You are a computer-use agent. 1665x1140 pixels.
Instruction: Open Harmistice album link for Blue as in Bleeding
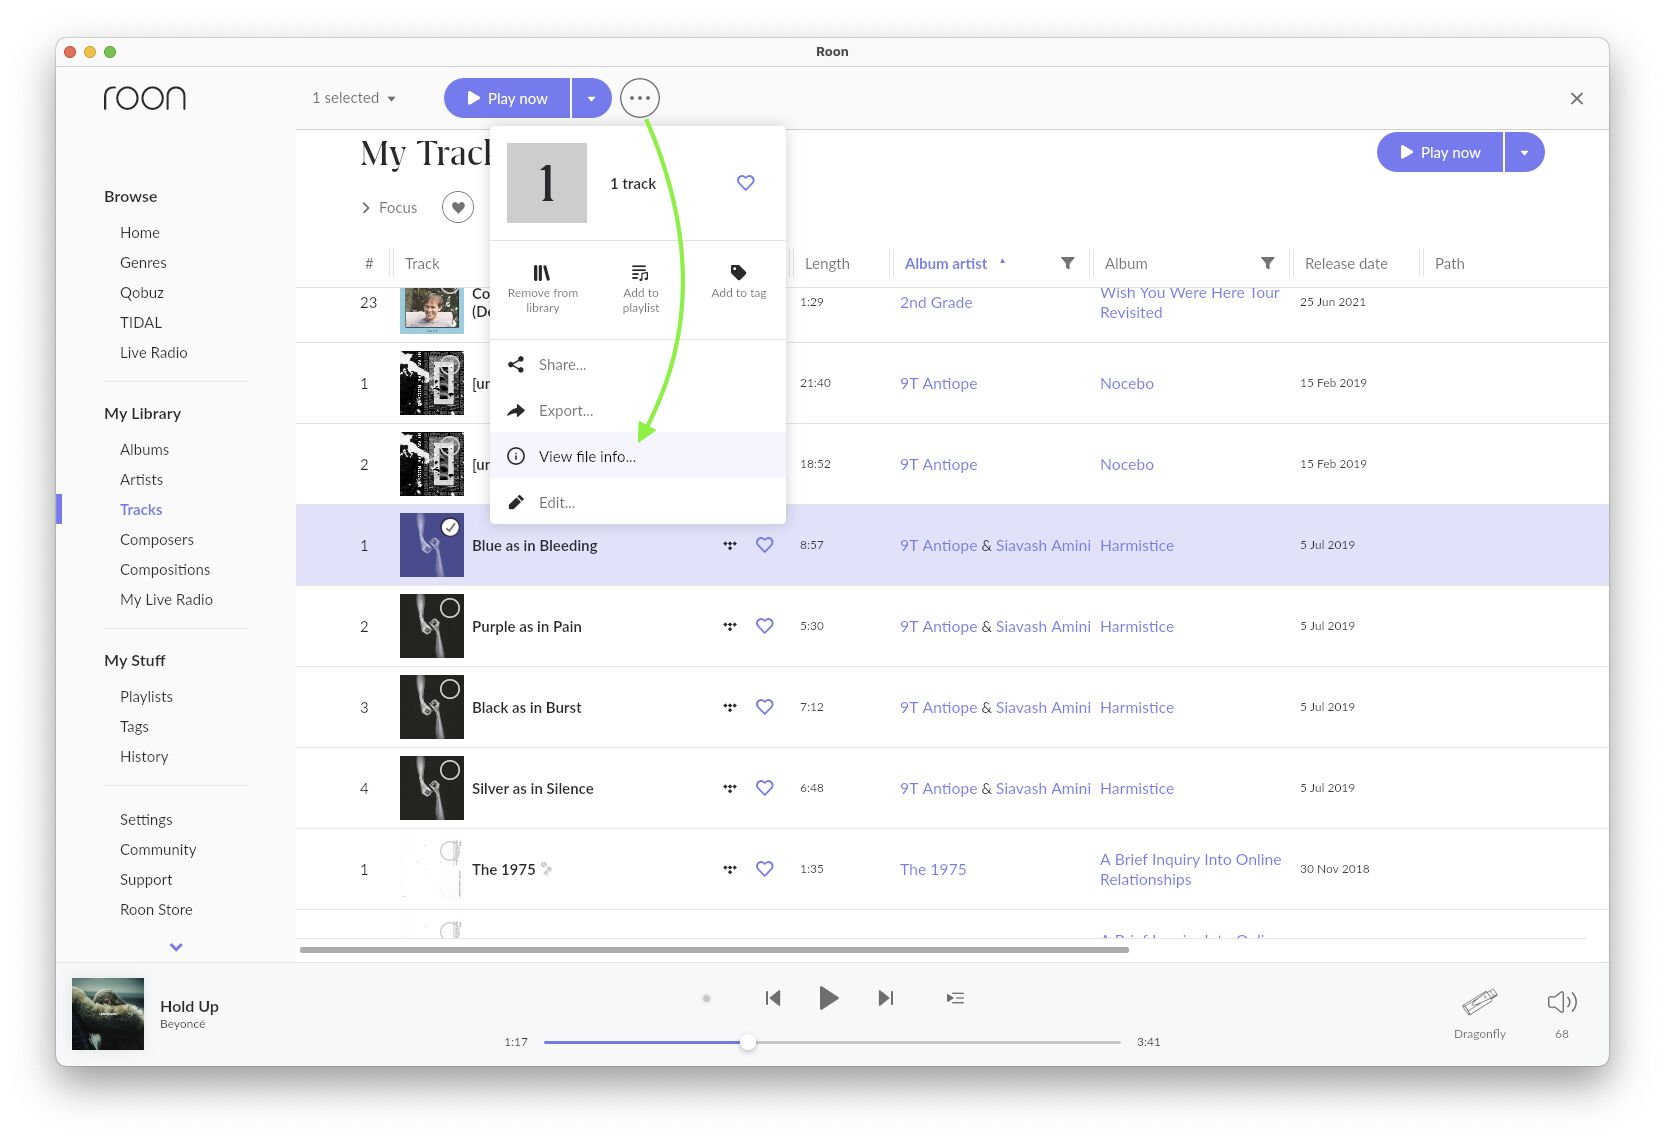point(1137,546)
